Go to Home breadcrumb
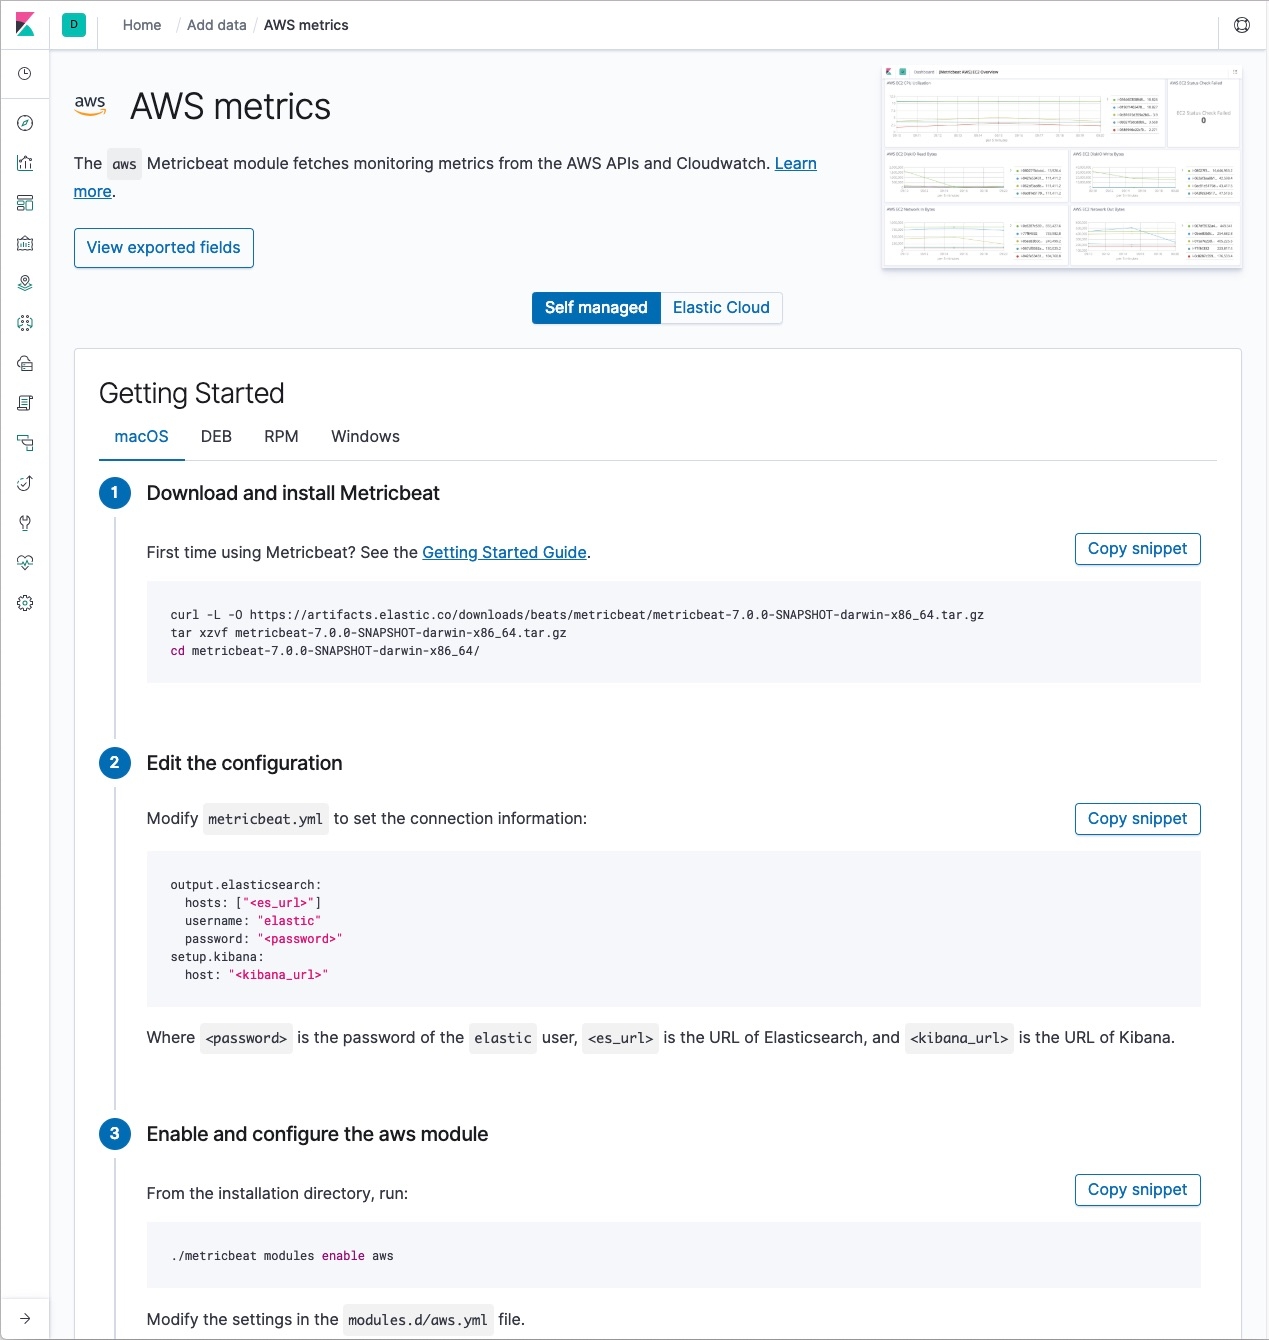 (x=142, y=25)
